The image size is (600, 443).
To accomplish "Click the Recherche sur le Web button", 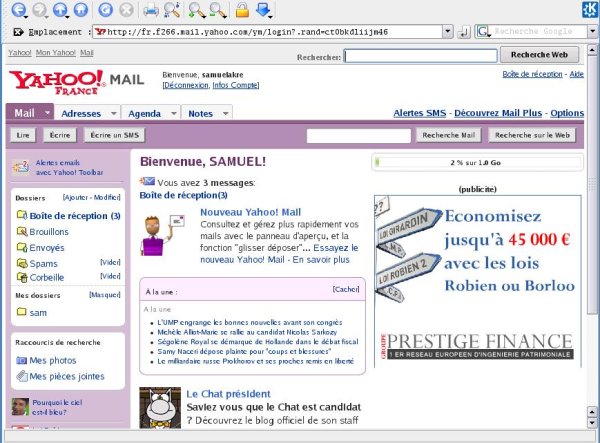I will [x=532, y=135].
